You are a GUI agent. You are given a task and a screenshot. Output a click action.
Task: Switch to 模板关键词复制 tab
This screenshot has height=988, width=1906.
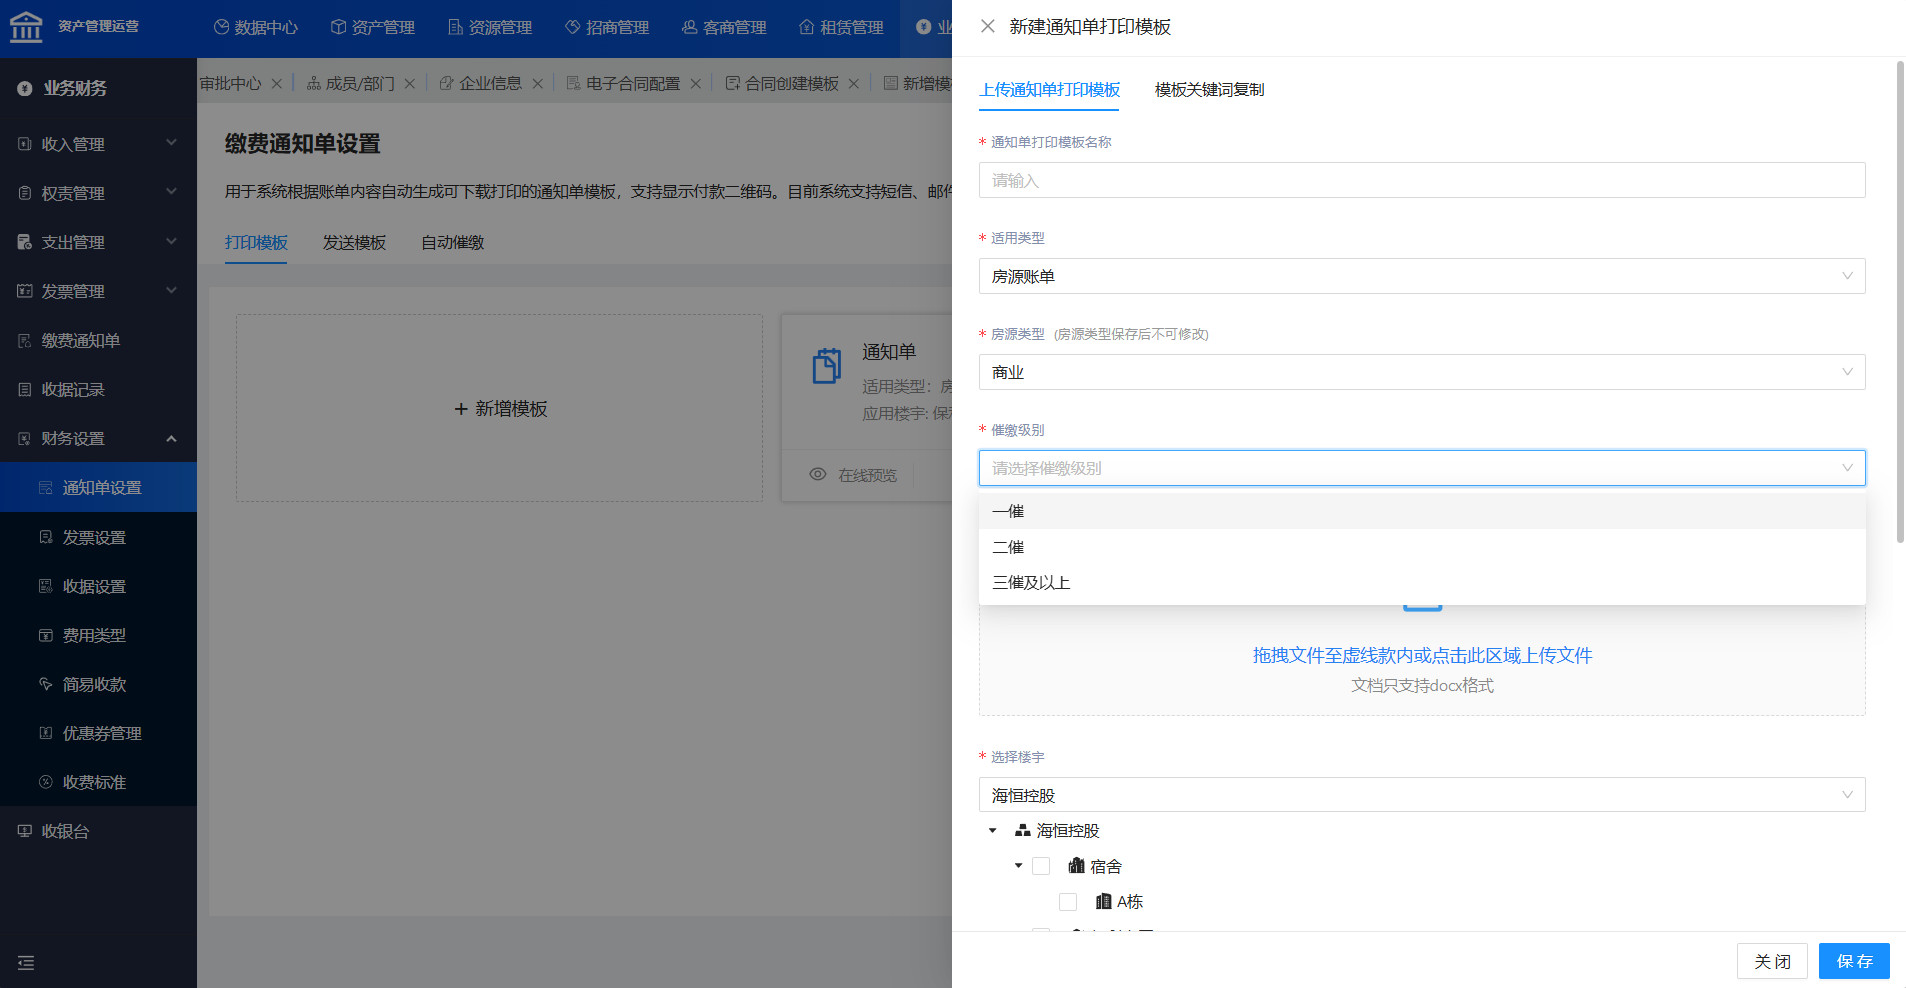pyautogui.click(x=1209, y=90)
